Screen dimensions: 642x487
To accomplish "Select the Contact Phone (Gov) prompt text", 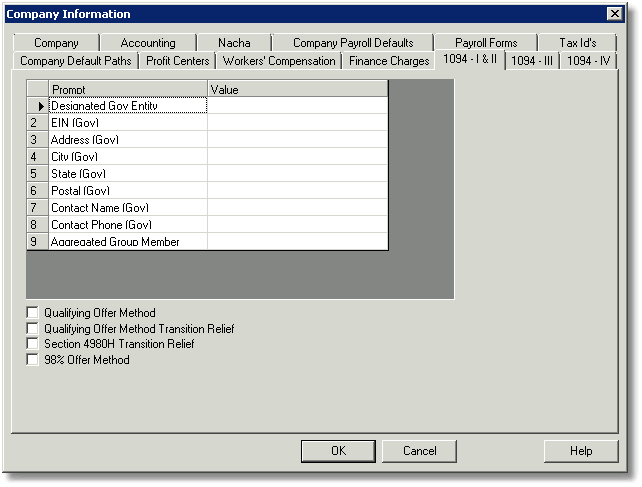I will 101,224.
